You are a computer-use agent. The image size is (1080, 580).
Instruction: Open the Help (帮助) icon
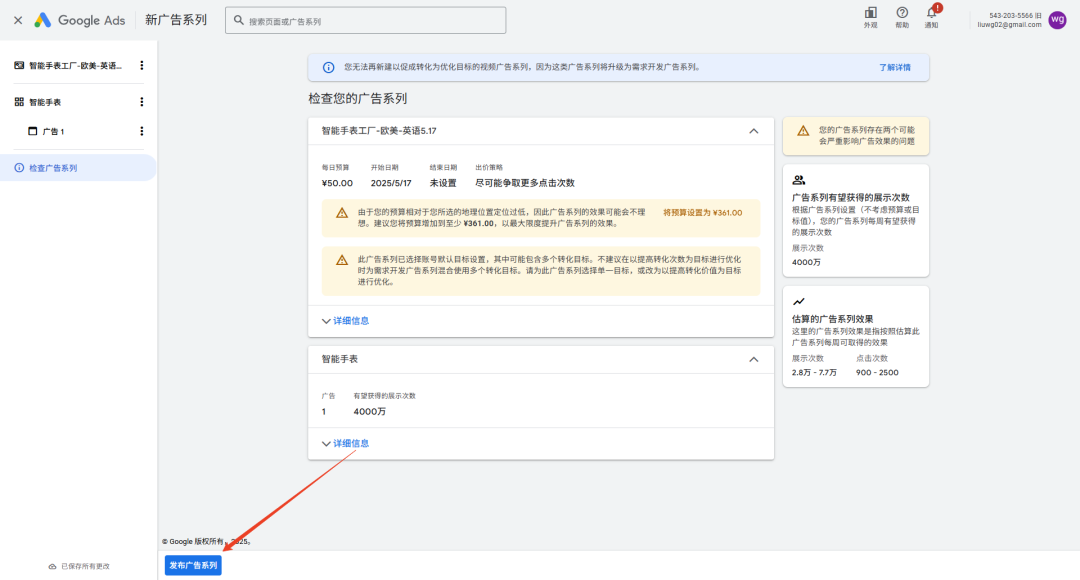[902, 14]
